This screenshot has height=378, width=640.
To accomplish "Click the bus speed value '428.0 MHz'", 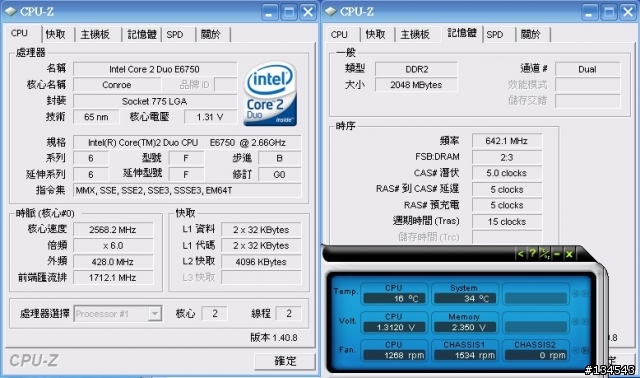I will pyautogui.click(x=113, y=262).
